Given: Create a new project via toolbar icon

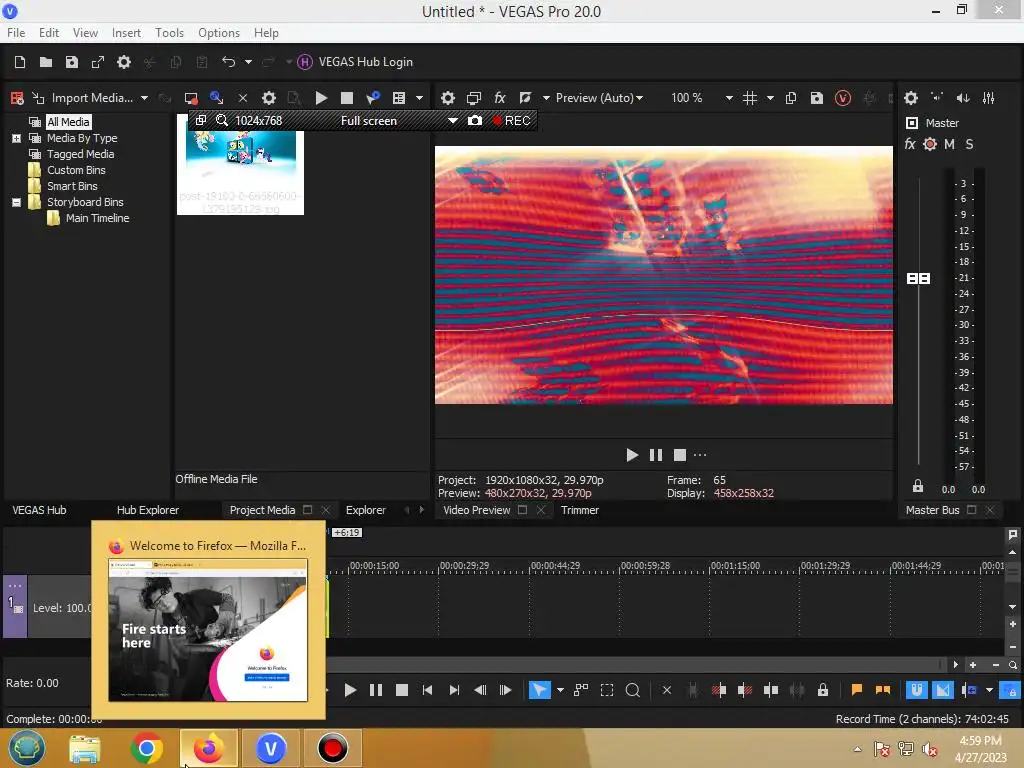Looking at the screenshot, I should click(x=20, y=62).
